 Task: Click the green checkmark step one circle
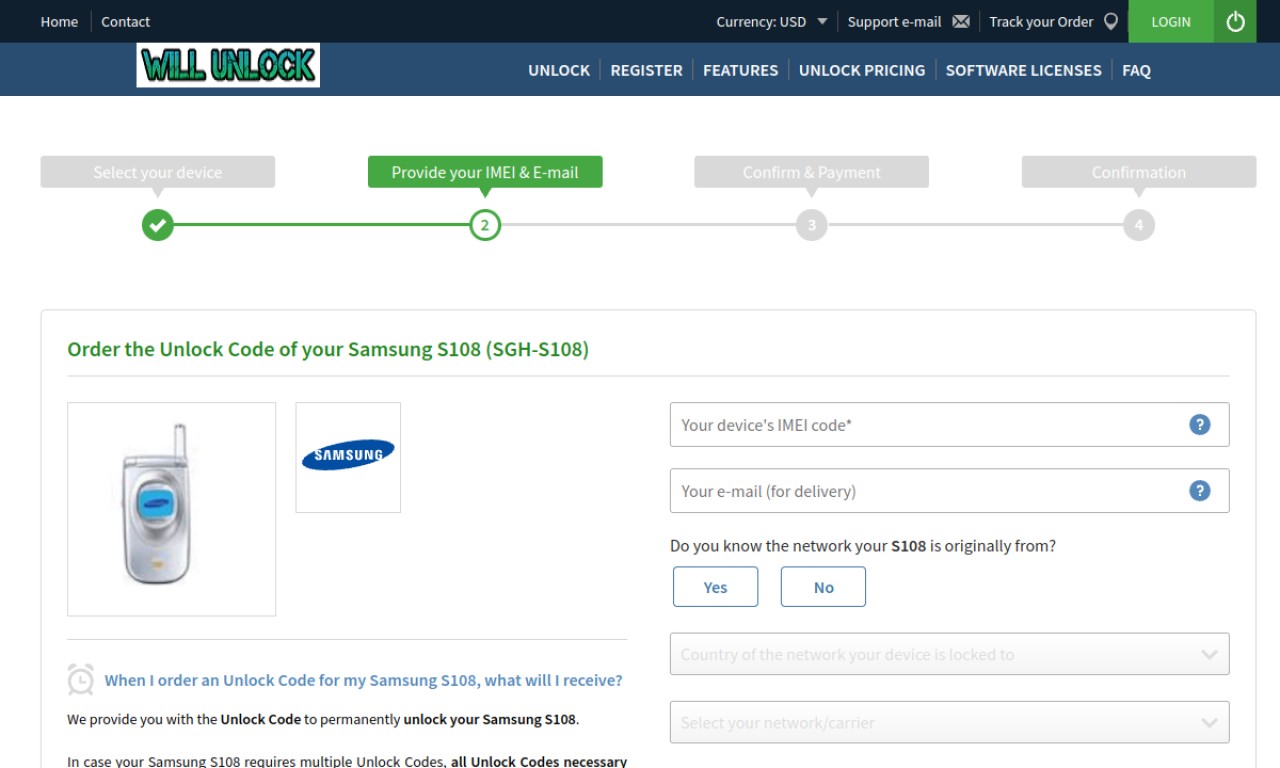coord(157,225)
